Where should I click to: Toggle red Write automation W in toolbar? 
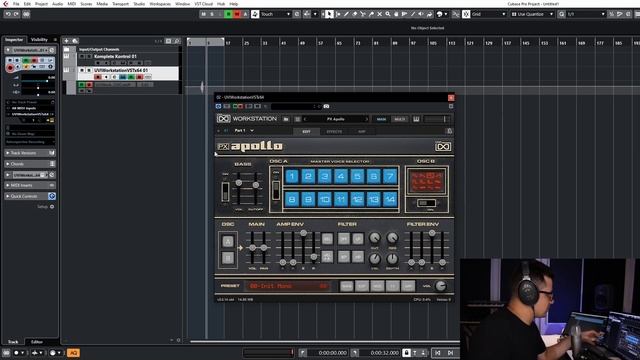click(237, 14)
